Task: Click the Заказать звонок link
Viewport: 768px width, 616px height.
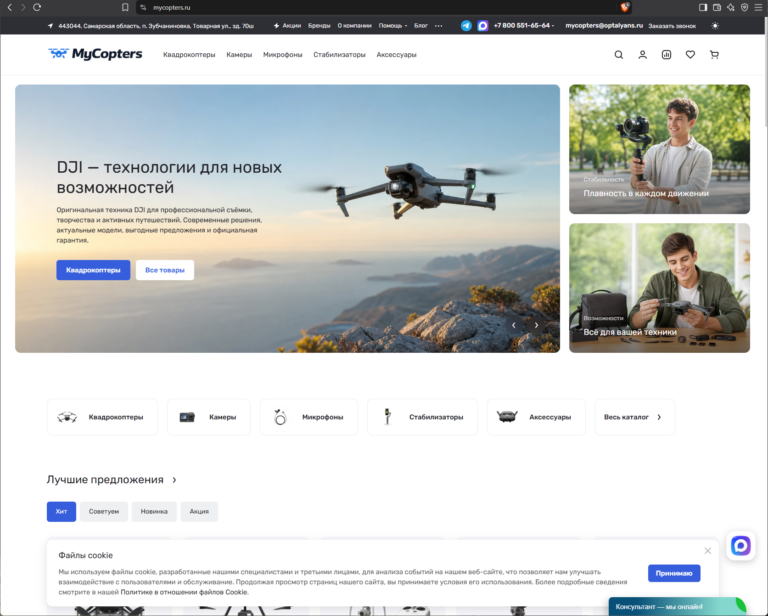Action: click(x=672, y=26)
